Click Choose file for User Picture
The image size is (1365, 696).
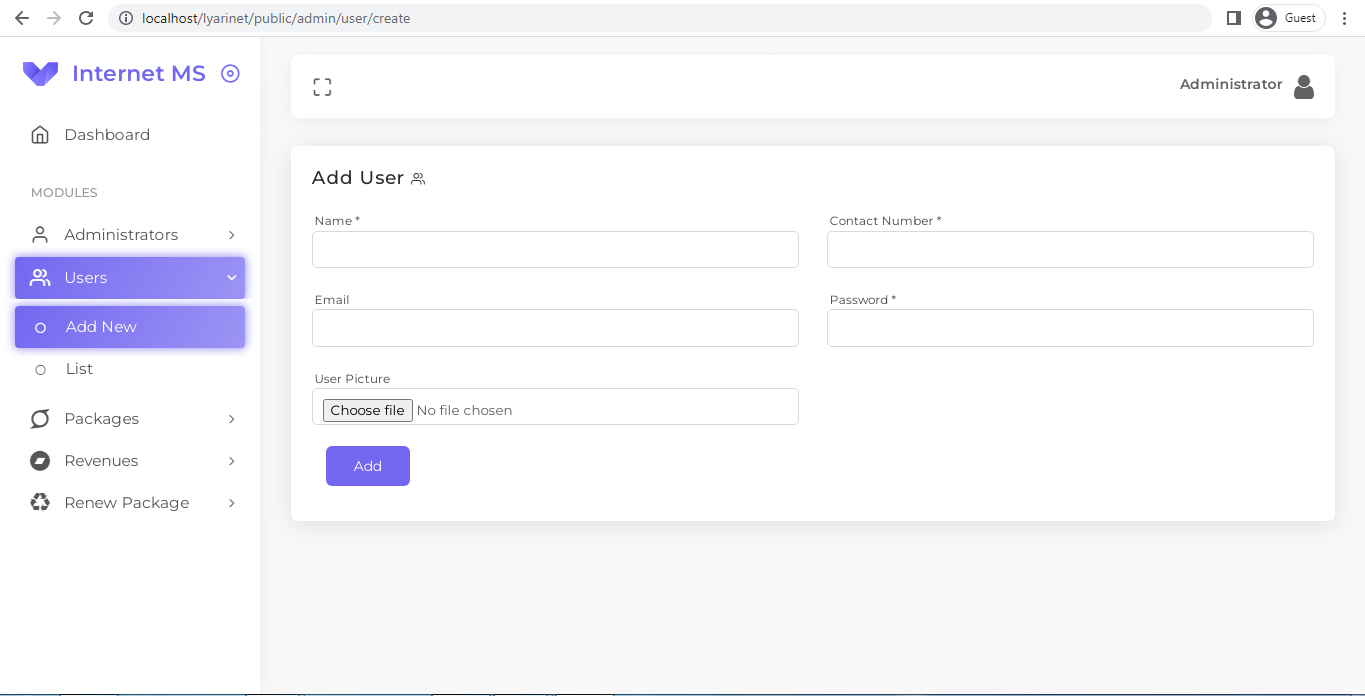[x=367, y=410]
